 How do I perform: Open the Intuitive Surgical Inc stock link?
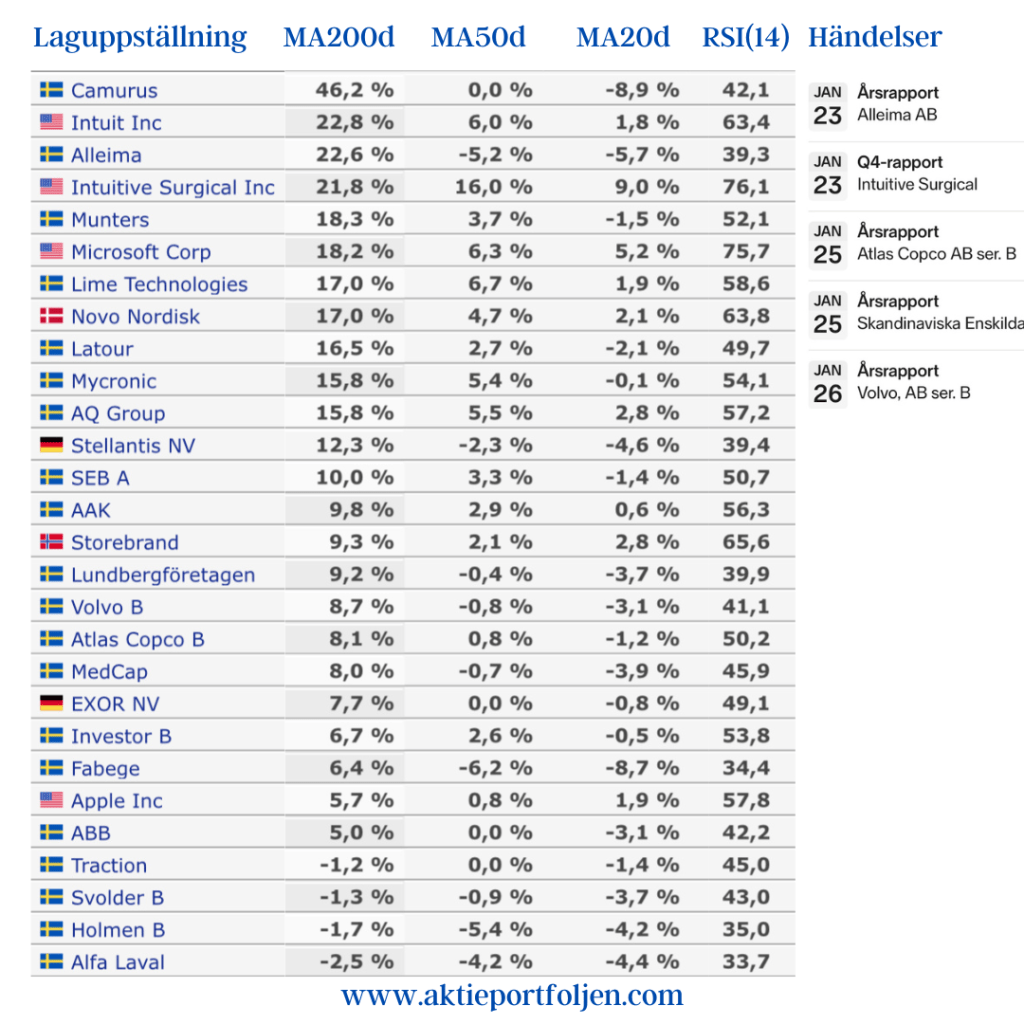click(x=172, y=187)
